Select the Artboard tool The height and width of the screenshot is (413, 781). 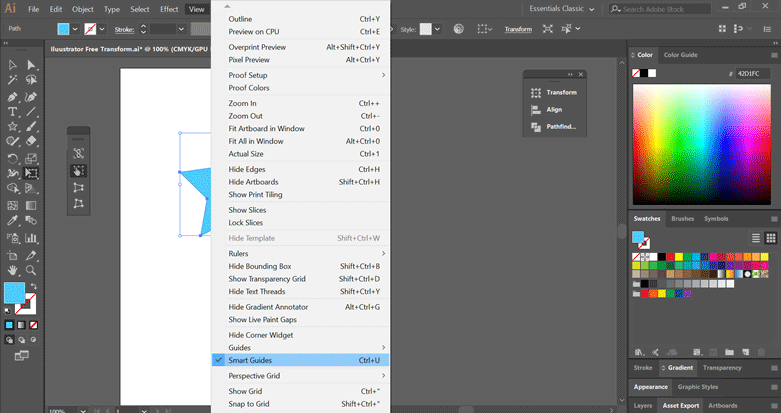12,256
